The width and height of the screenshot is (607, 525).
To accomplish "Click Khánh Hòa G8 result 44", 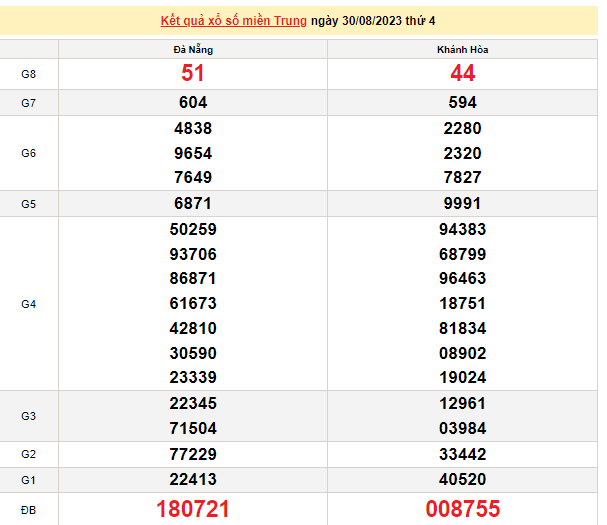I will [x=462, y=73].
